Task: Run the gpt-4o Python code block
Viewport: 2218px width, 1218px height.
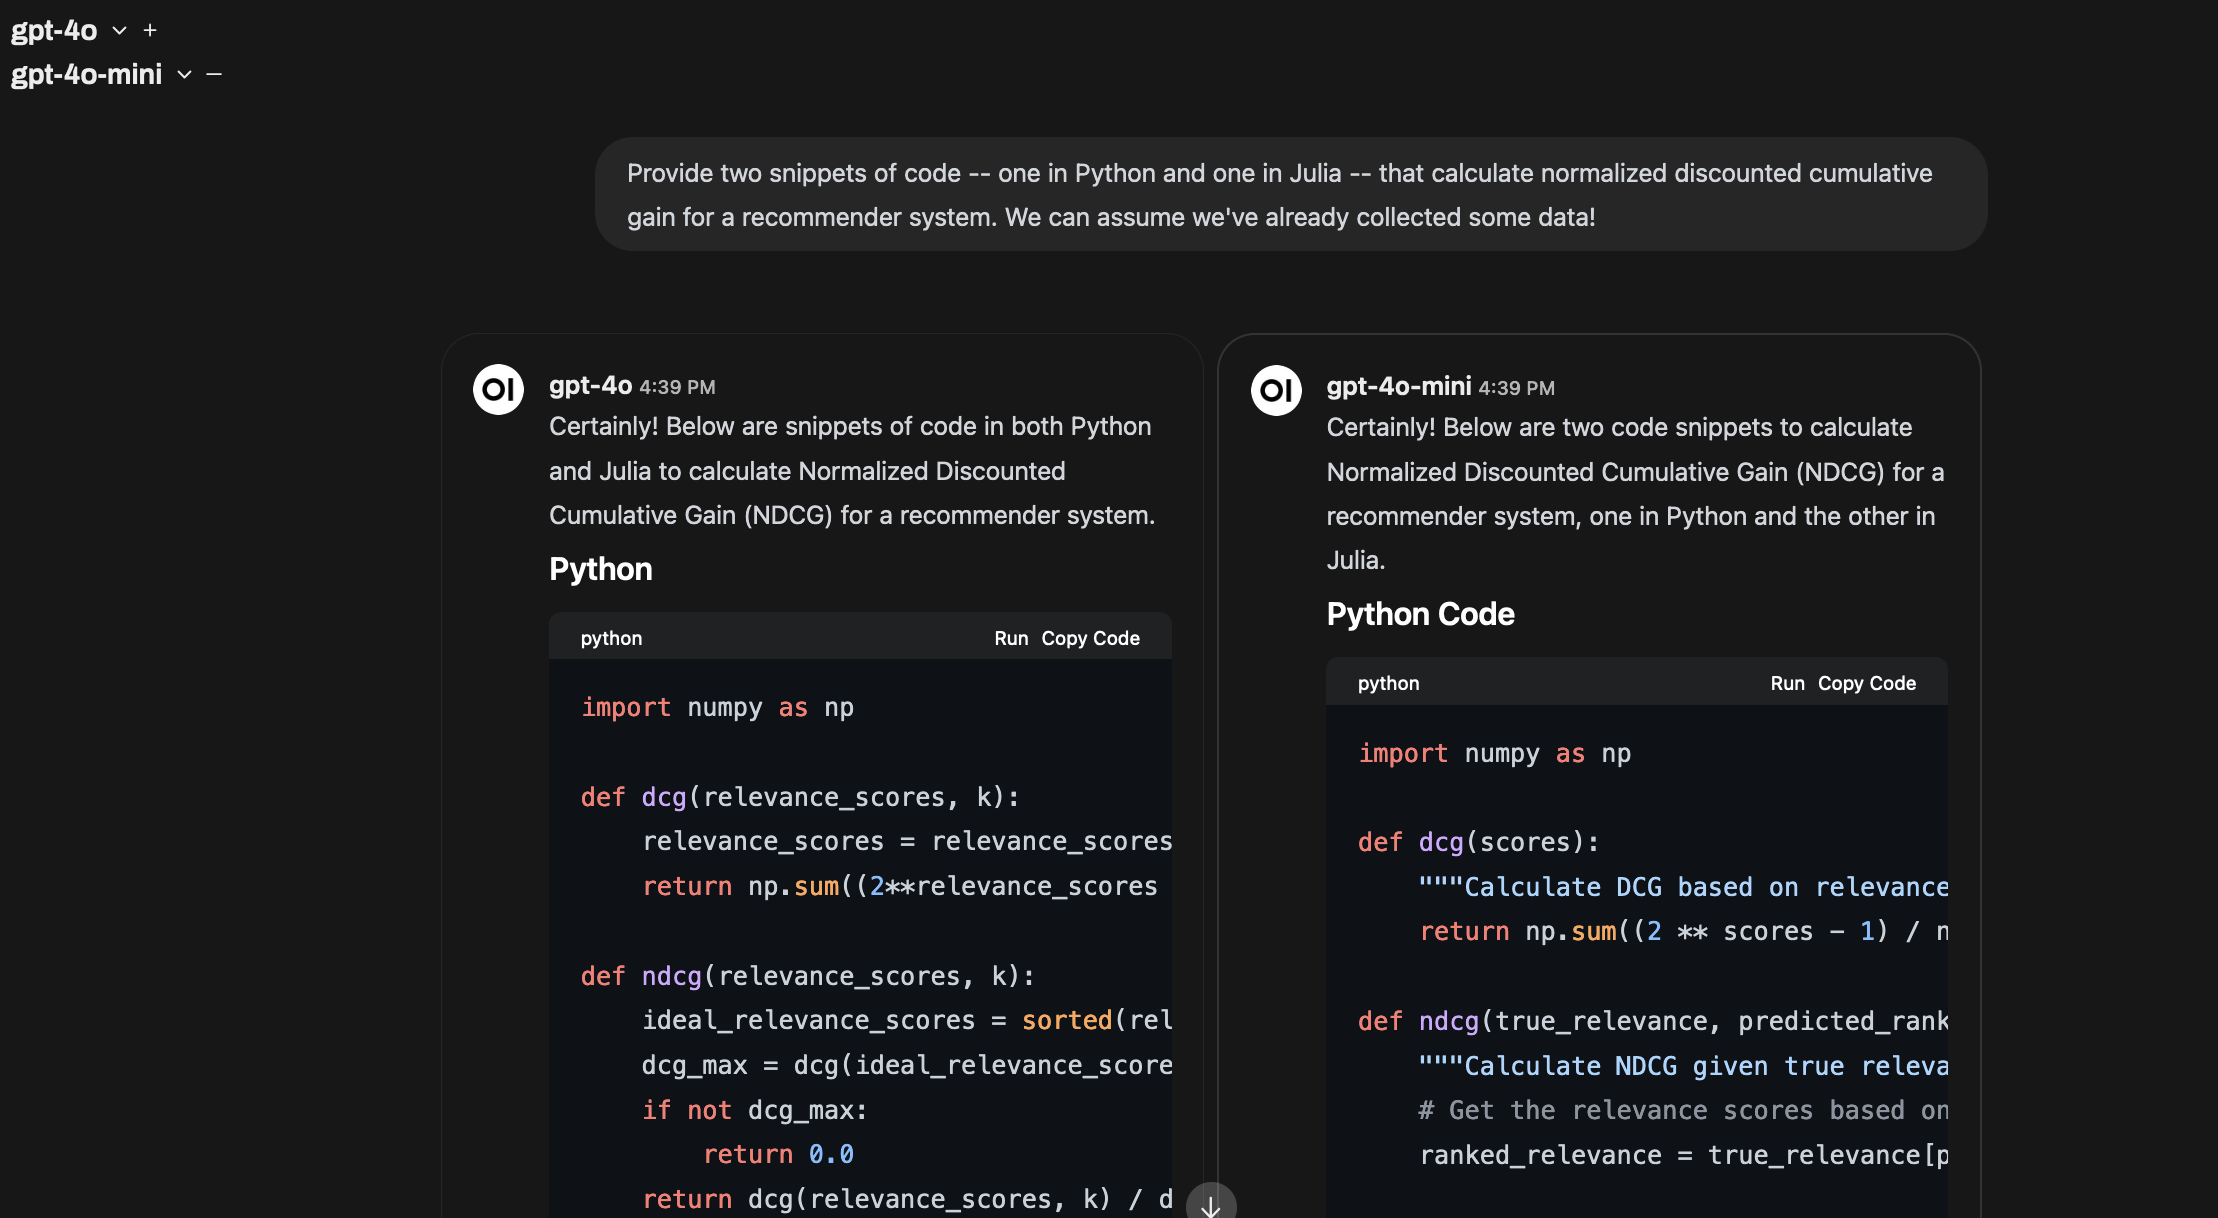Action: (x=1011, y=638)
